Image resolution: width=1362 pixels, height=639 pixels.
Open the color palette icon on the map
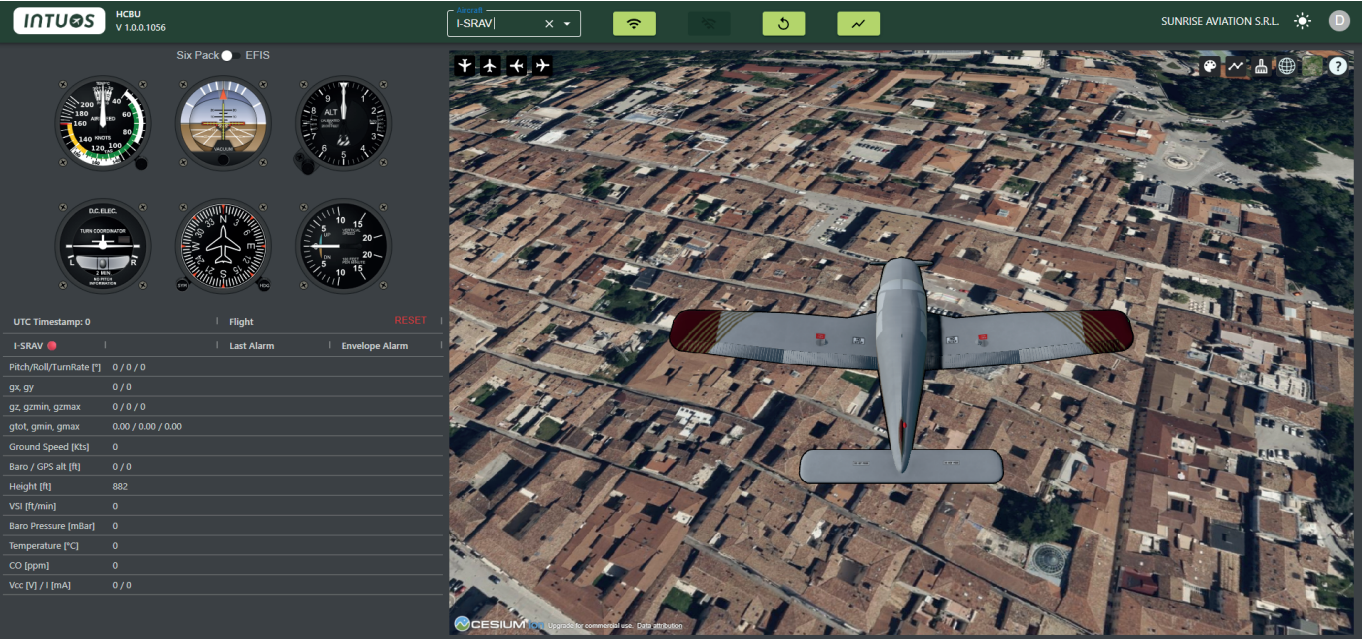coord(1210,66)
